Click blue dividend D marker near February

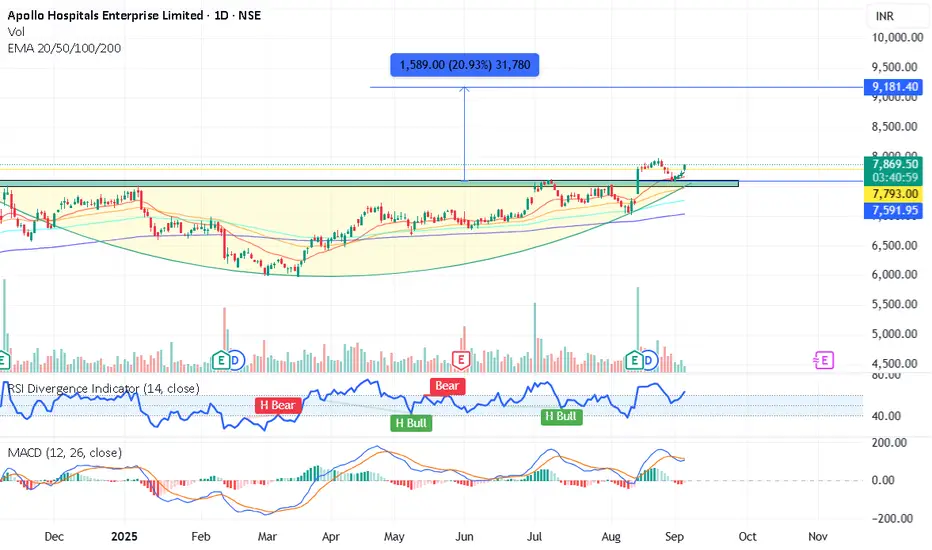[236, 360]
